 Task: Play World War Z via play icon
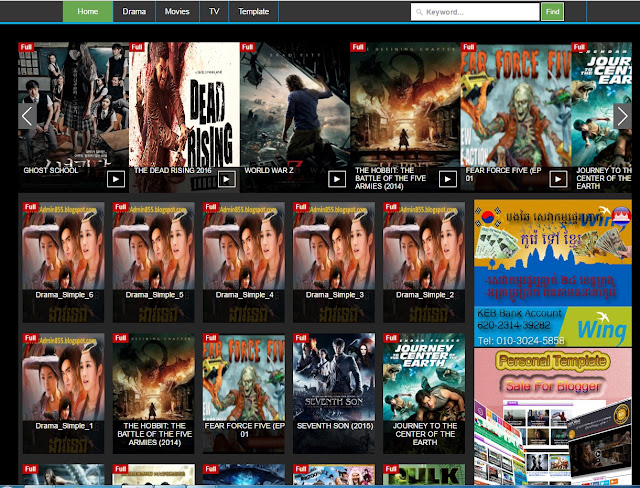337,179
